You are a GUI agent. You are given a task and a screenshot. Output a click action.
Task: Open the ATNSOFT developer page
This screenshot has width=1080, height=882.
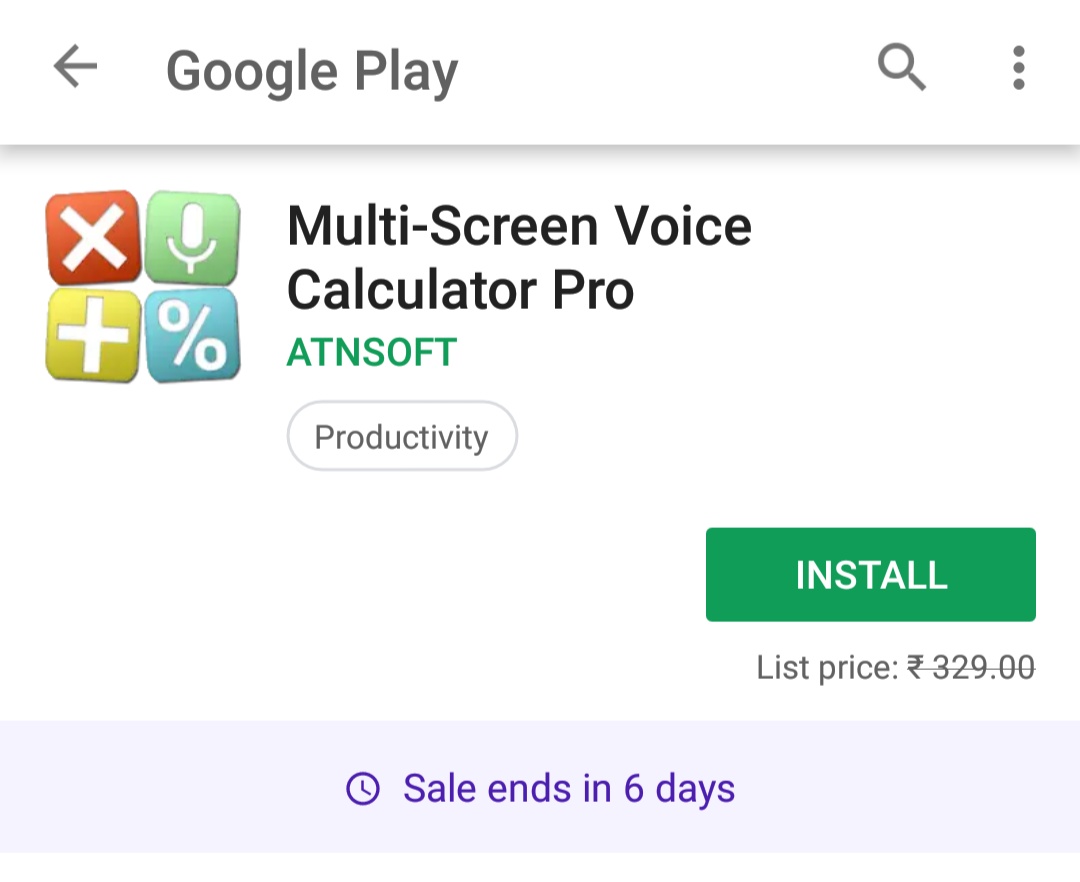(x=371, y=352)
